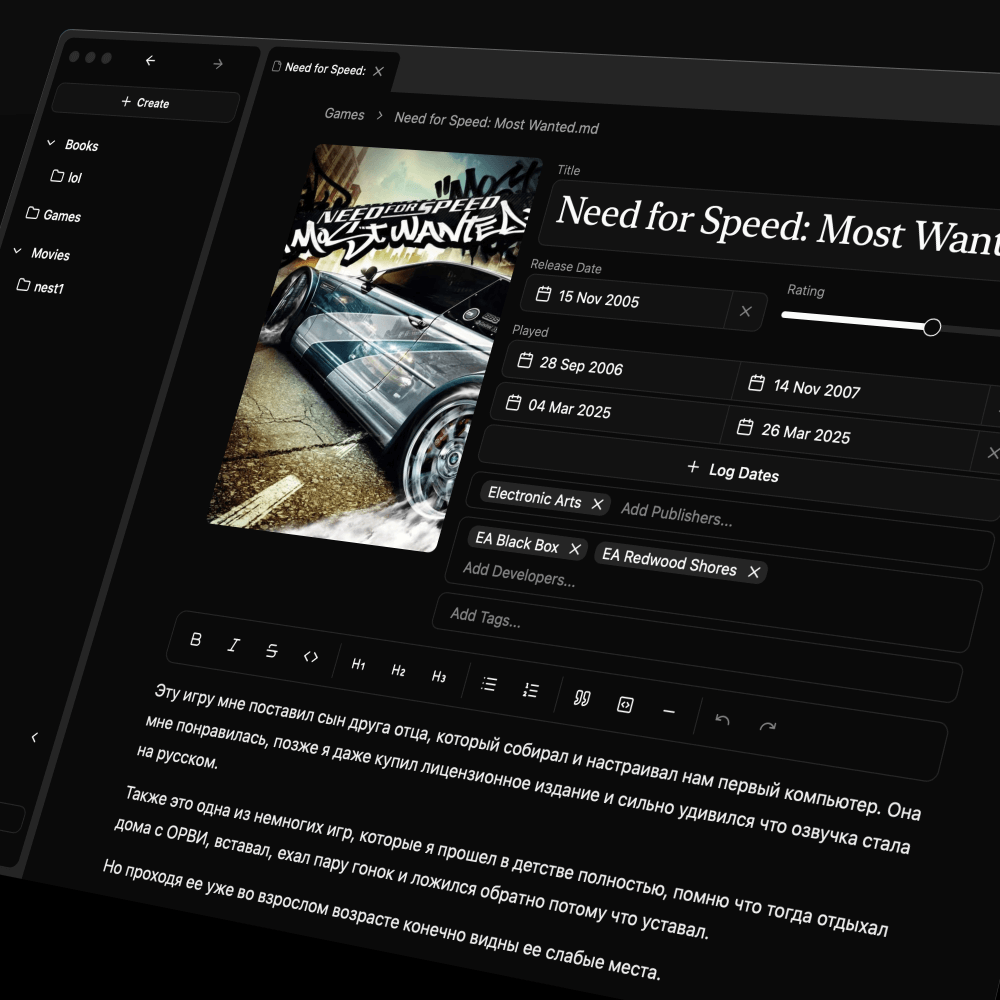
Task: Click the Add Tags input field
Action: point(600,625)
